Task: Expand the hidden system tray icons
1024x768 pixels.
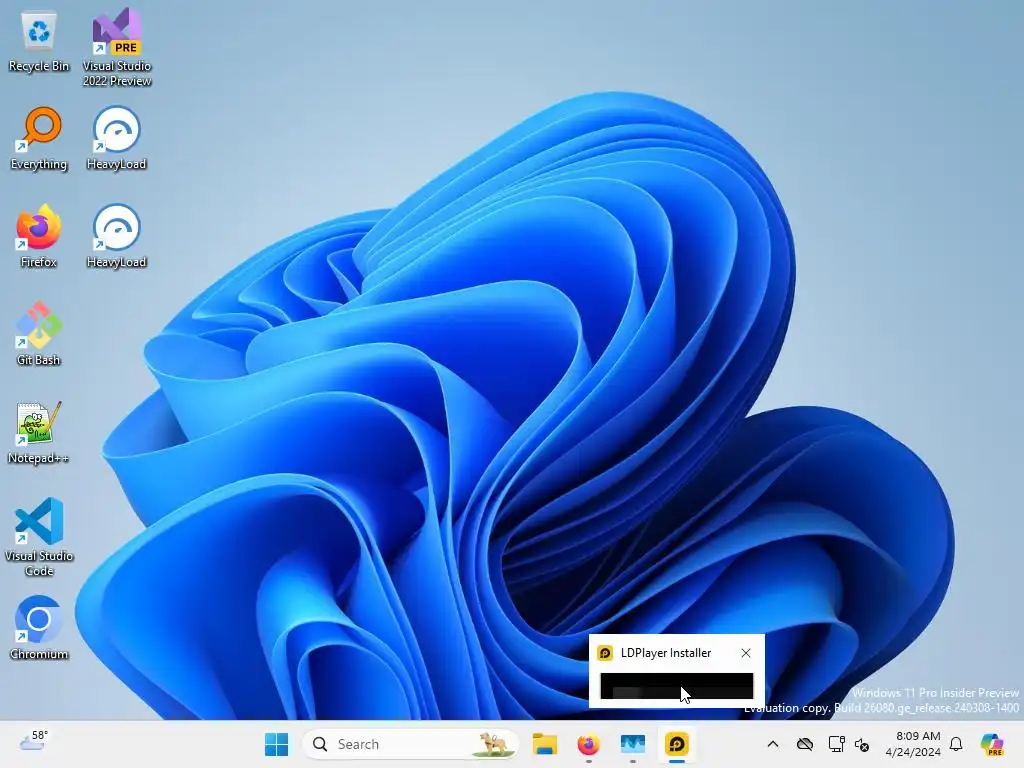Action: click(773, 744)
